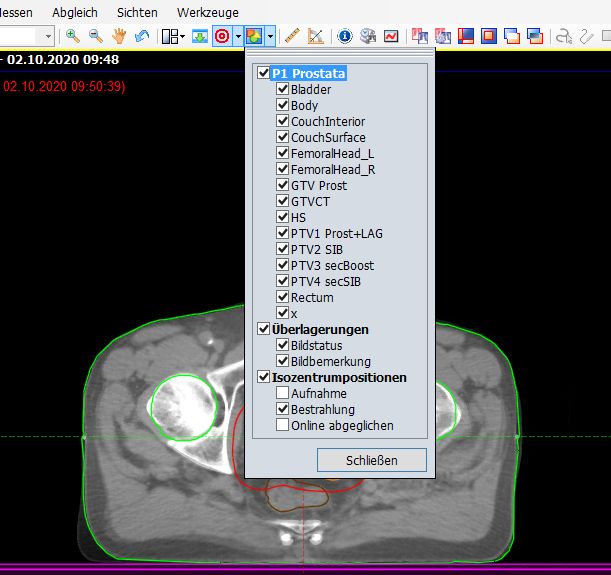The image size is (611, 575).
Task: Click the red target isocenter icon
Action: click(x=222, y=36)
